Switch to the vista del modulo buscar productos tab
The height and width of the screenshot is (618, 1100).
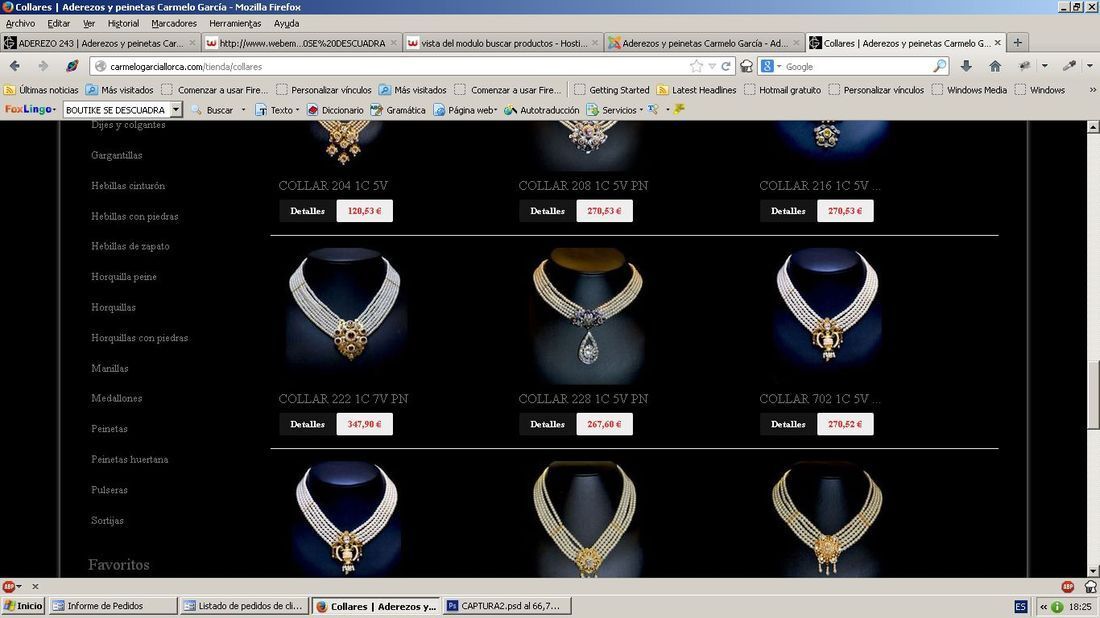click(x=502, y=43)
